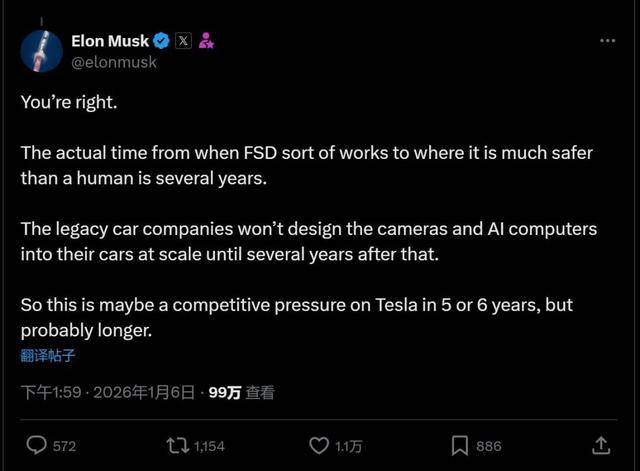Image resolution: width=640 pixels, height=471 pixels.
Task: Click the 翻译帖子 translate link
Action: coord(47,355)
